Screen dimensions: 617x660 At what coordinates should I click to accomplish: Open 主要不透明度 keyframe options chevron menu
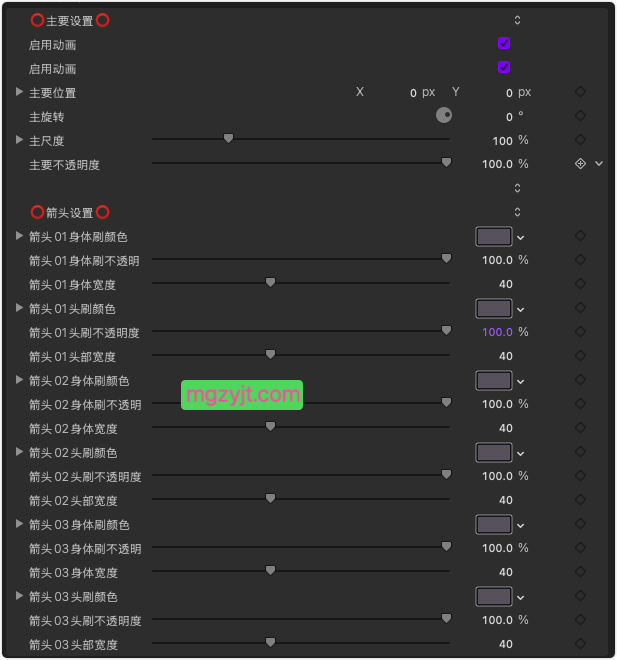[599, 164]
